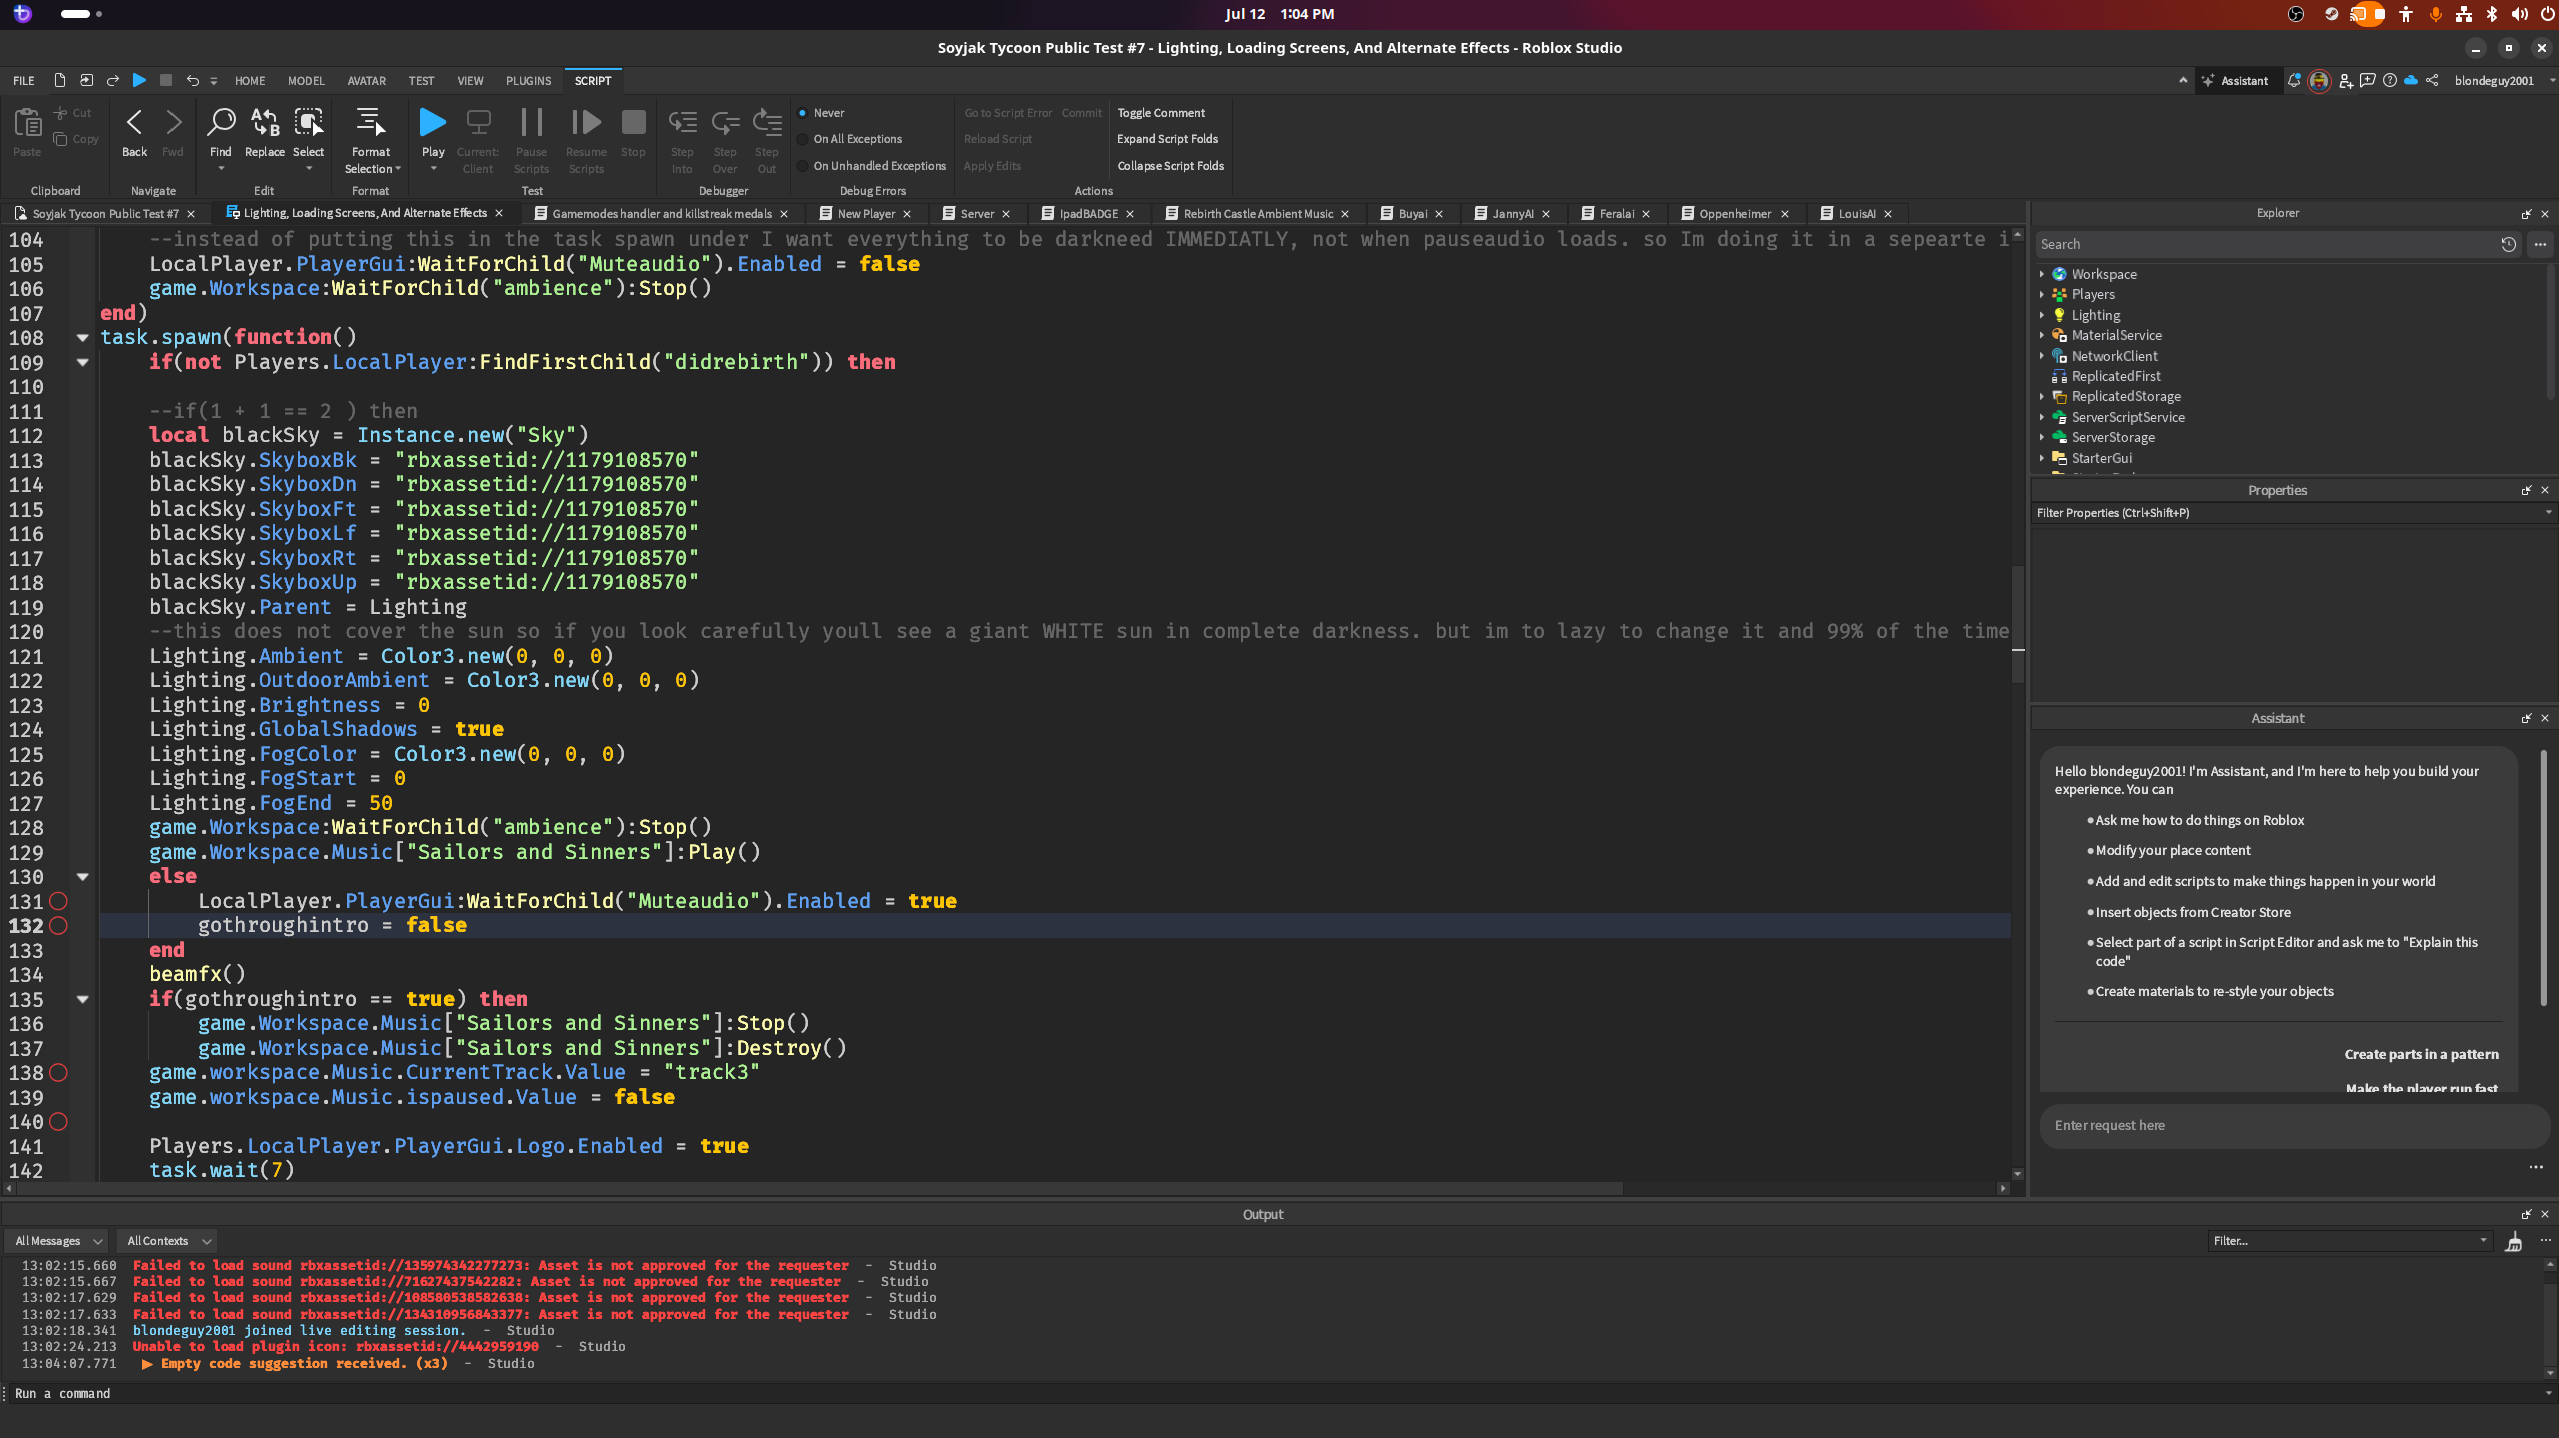Collapse code fold at line 109
Viewport: 2559px width, 1438px height.
(x=83, y=362)
